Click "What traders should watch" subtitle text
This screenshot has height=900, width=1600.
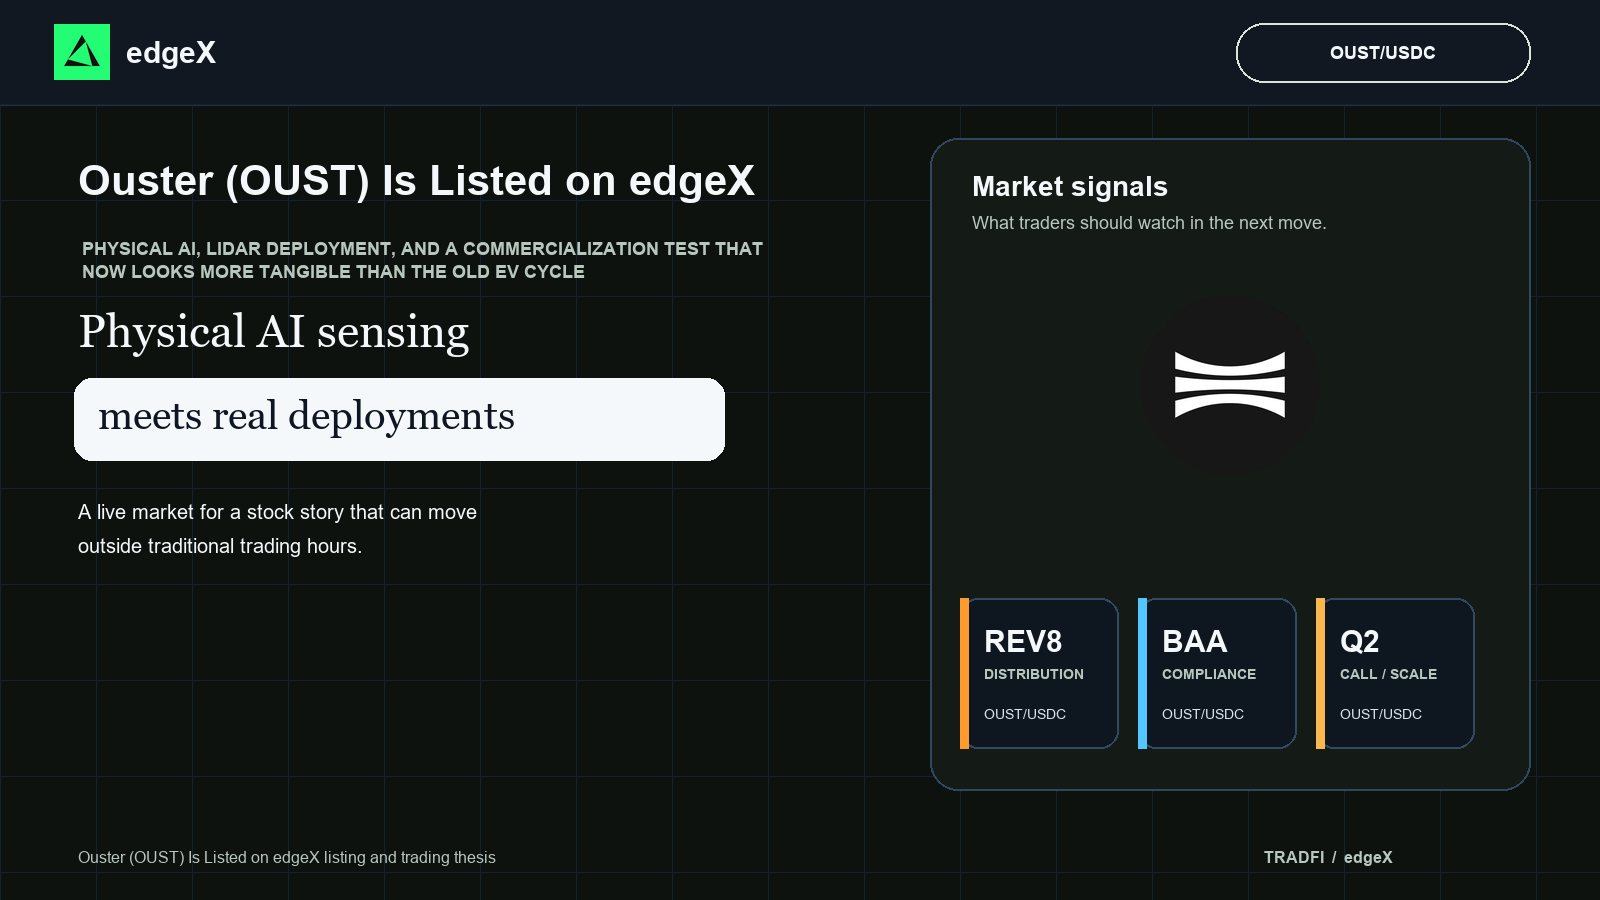click(1149, 223)
